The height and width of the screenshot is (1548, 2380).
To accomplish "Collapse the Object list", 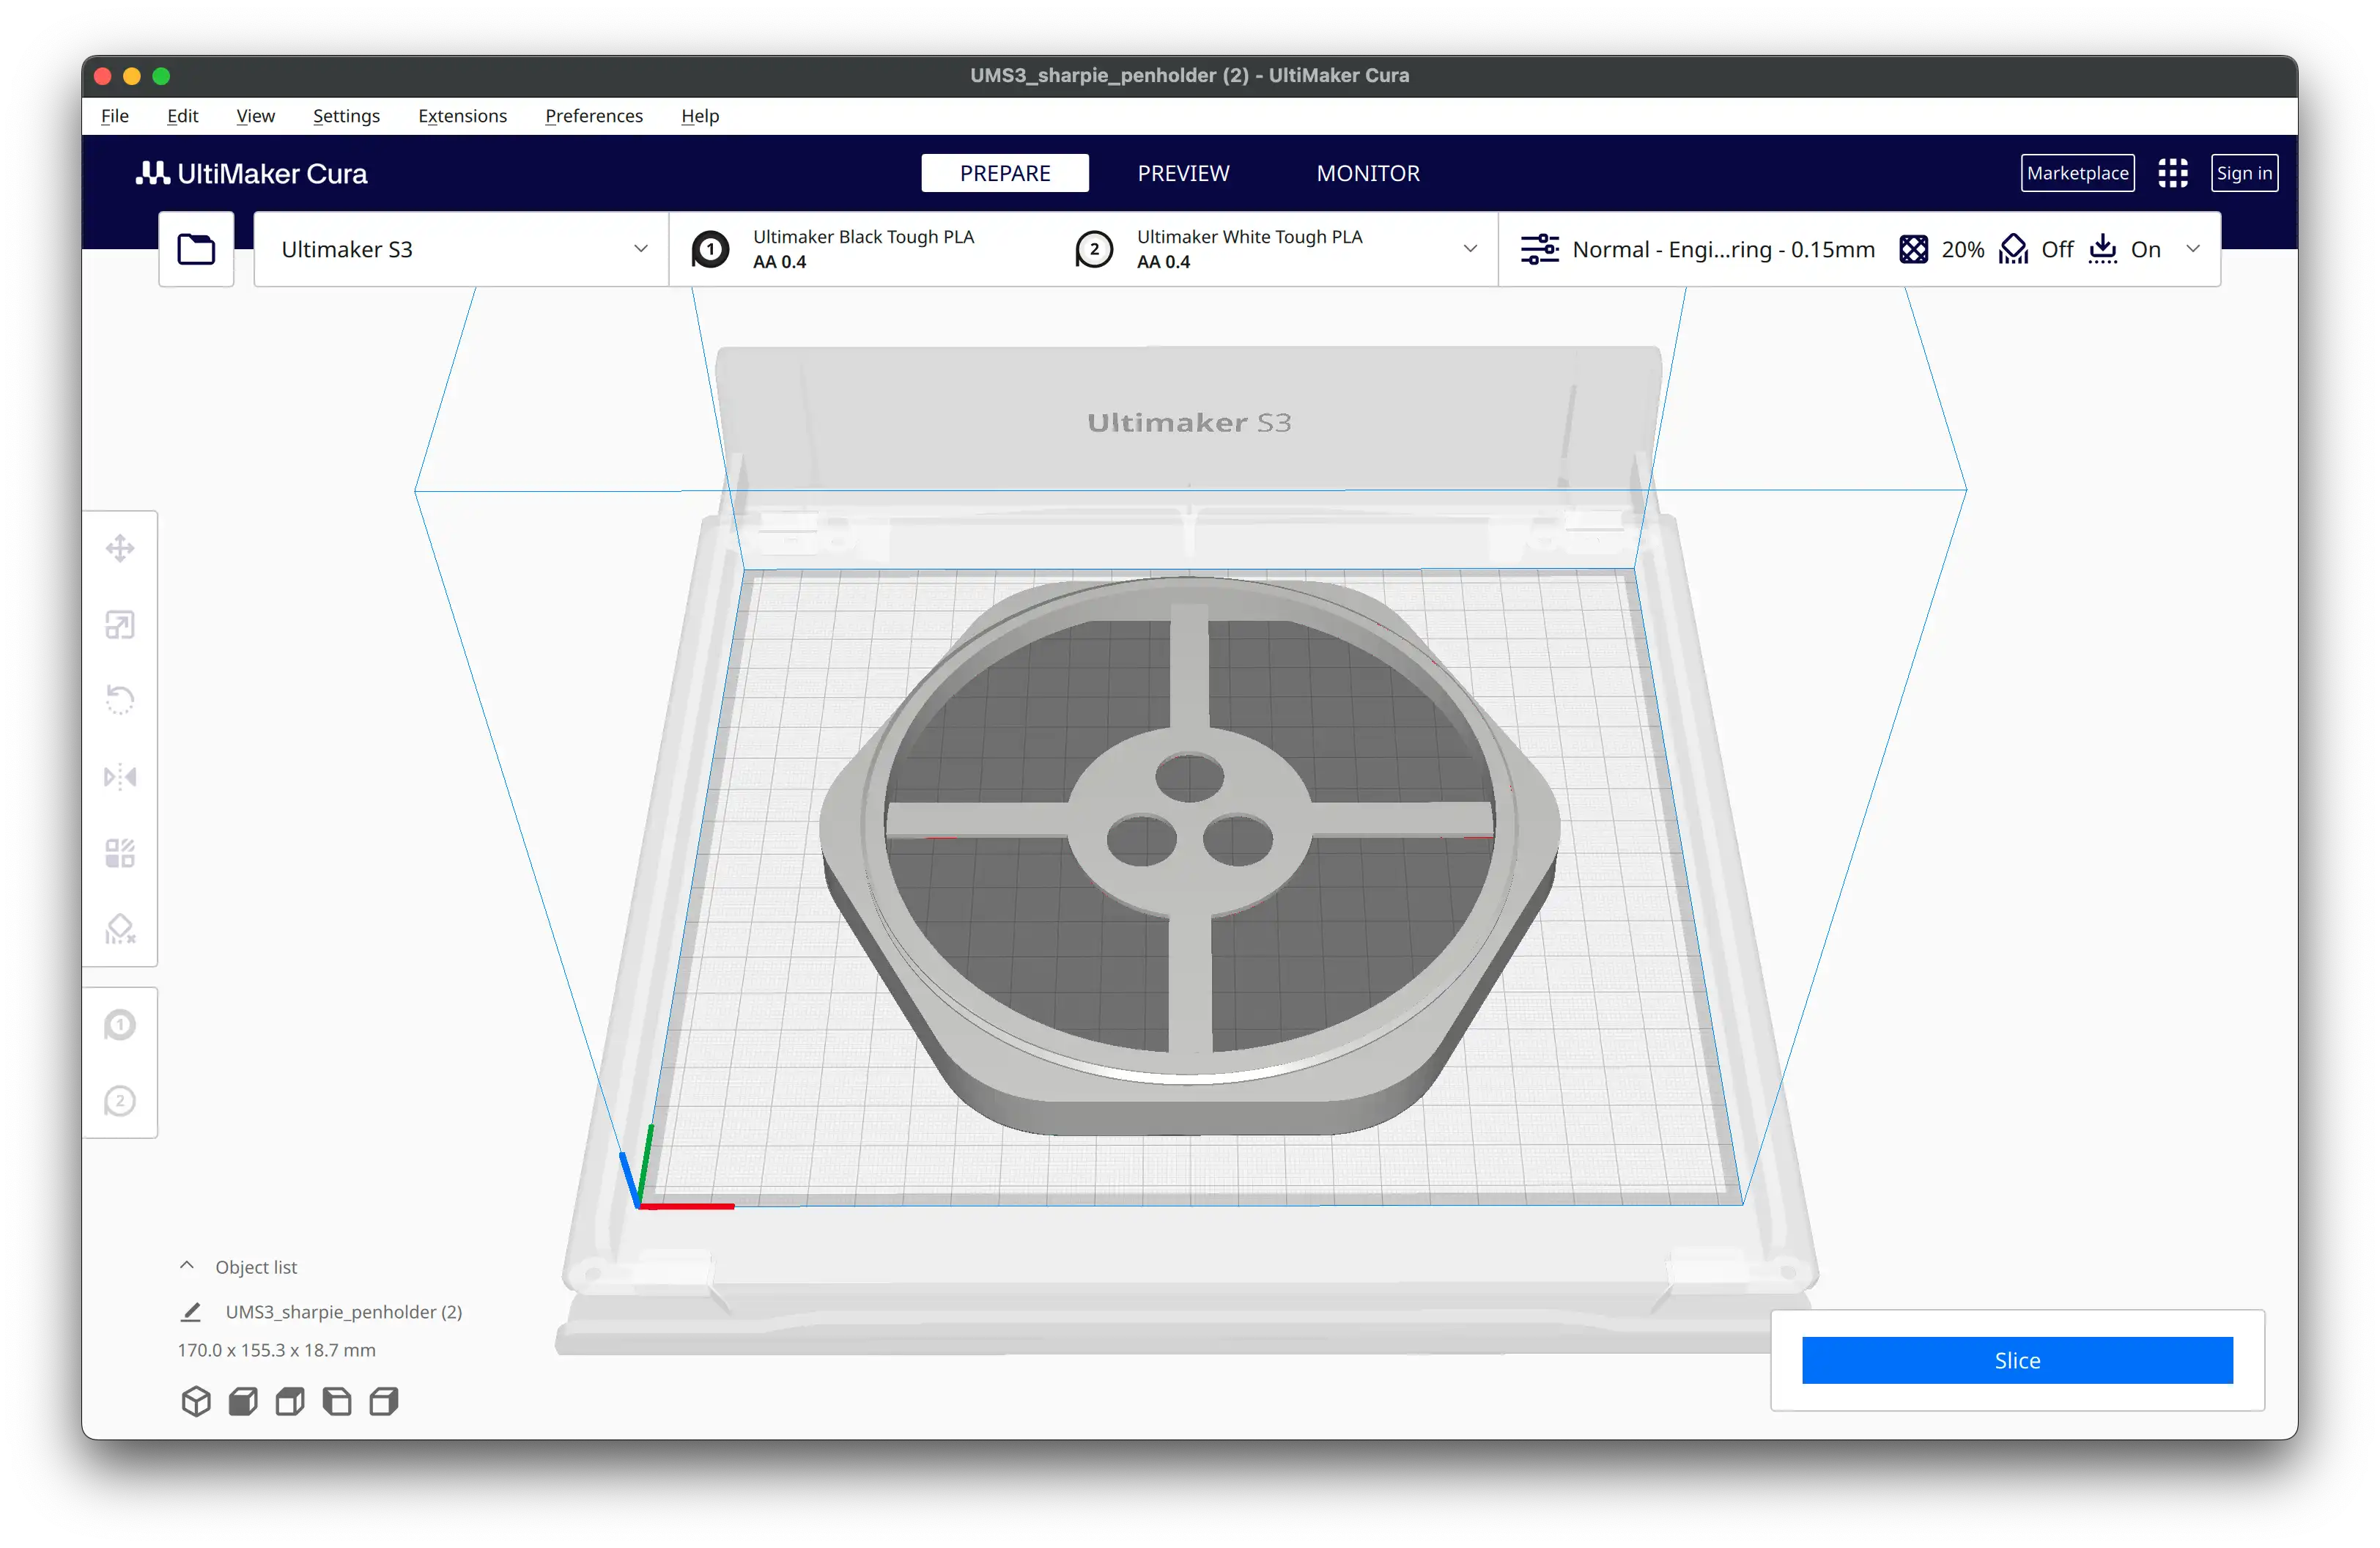I will coord(187,1265).
